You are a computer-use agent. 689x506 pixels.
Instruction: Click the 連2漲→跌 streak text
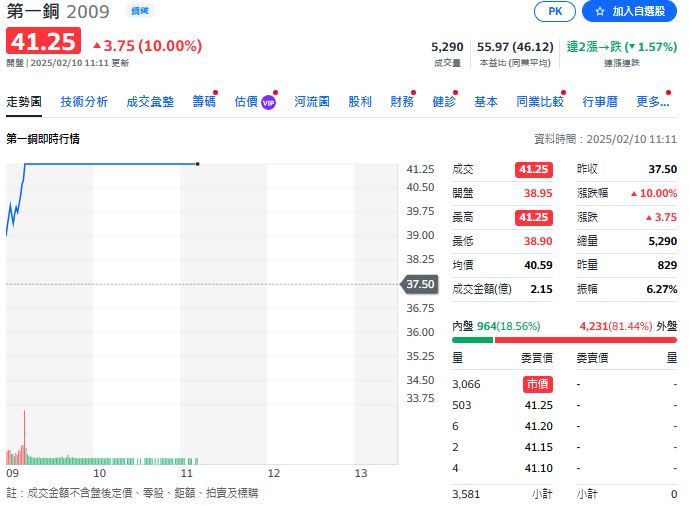coord(622,47)
